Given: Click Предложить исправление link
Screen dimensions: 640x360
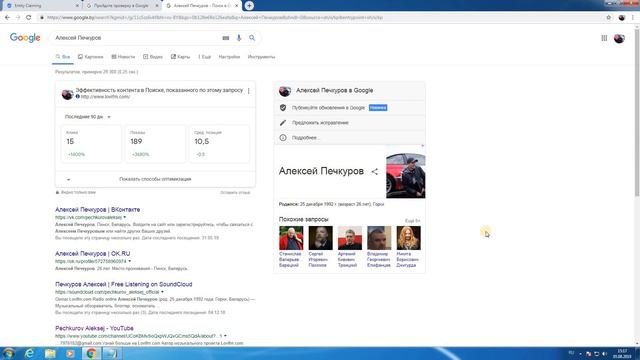Looking at the screenshot, I should pyautogui.click(x=320, y=122).
